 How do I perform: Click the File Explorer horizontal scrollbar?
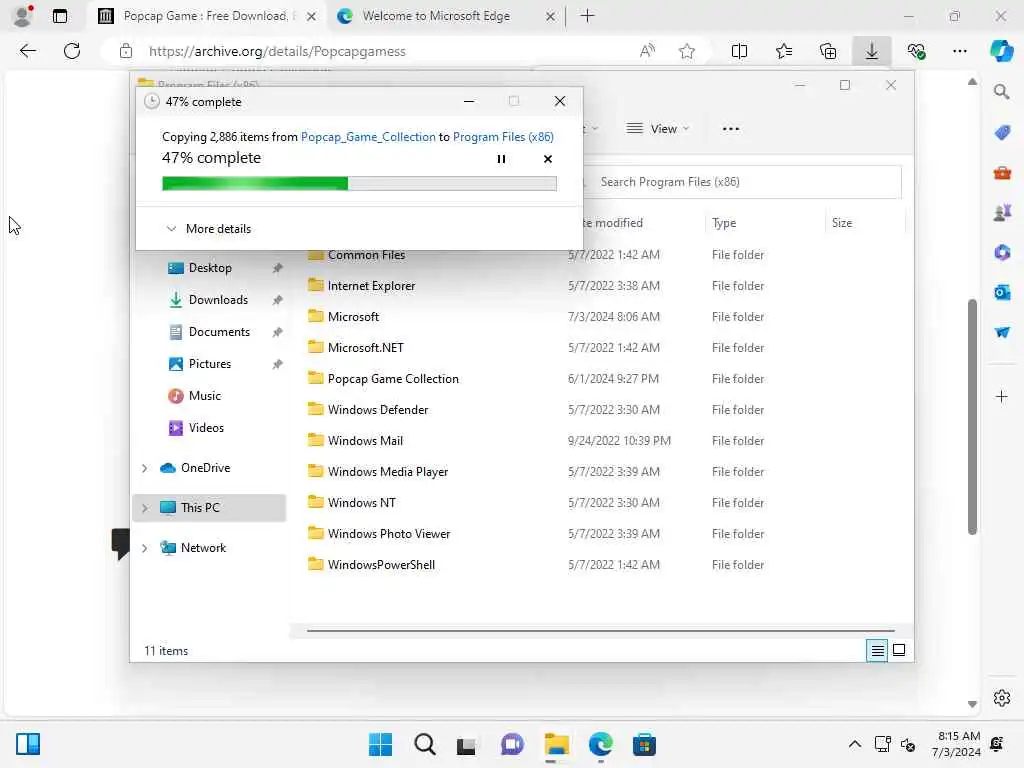coord(600,631)
